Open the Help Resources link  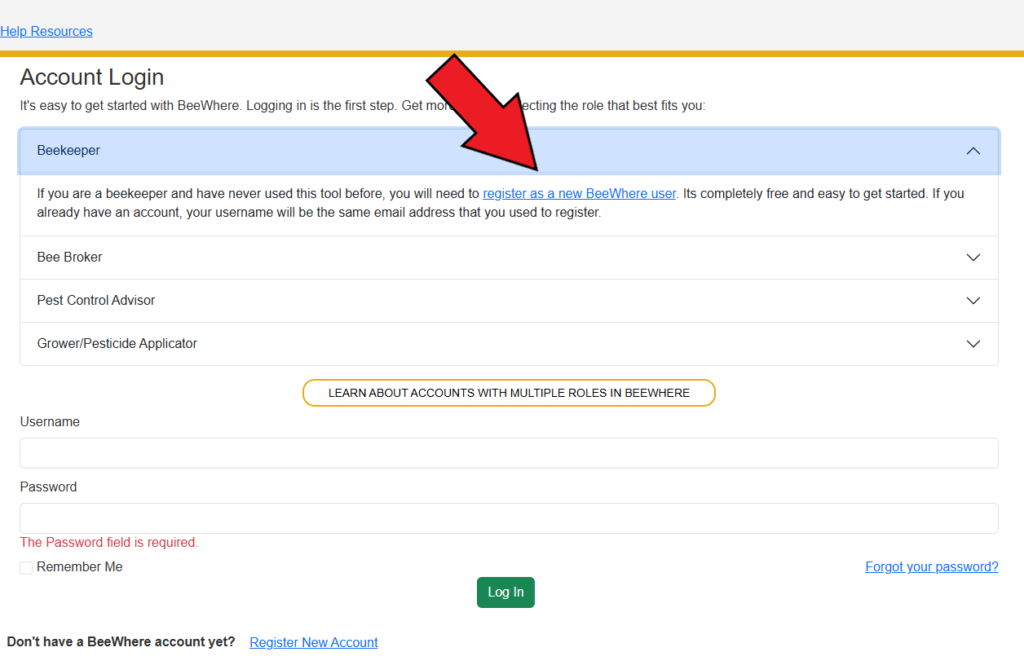point(46,31)
